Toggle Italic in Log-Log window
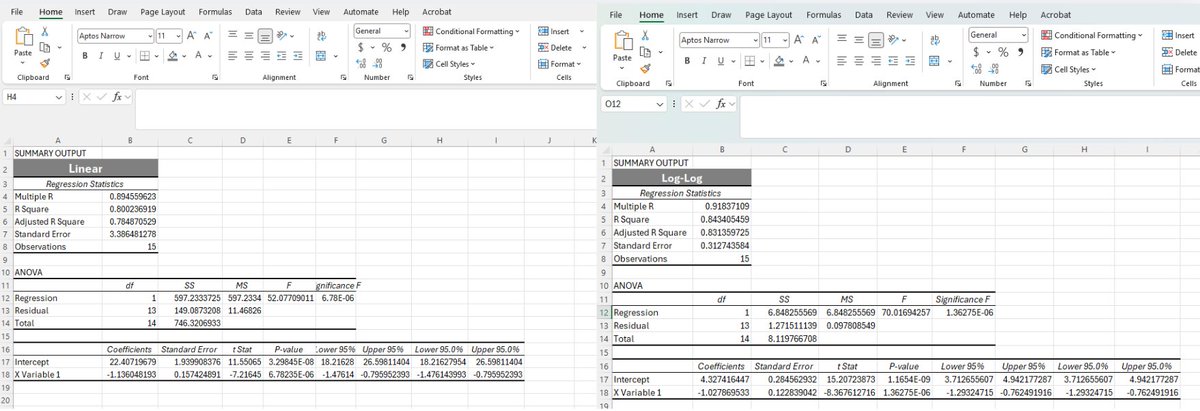 [703, 61]
